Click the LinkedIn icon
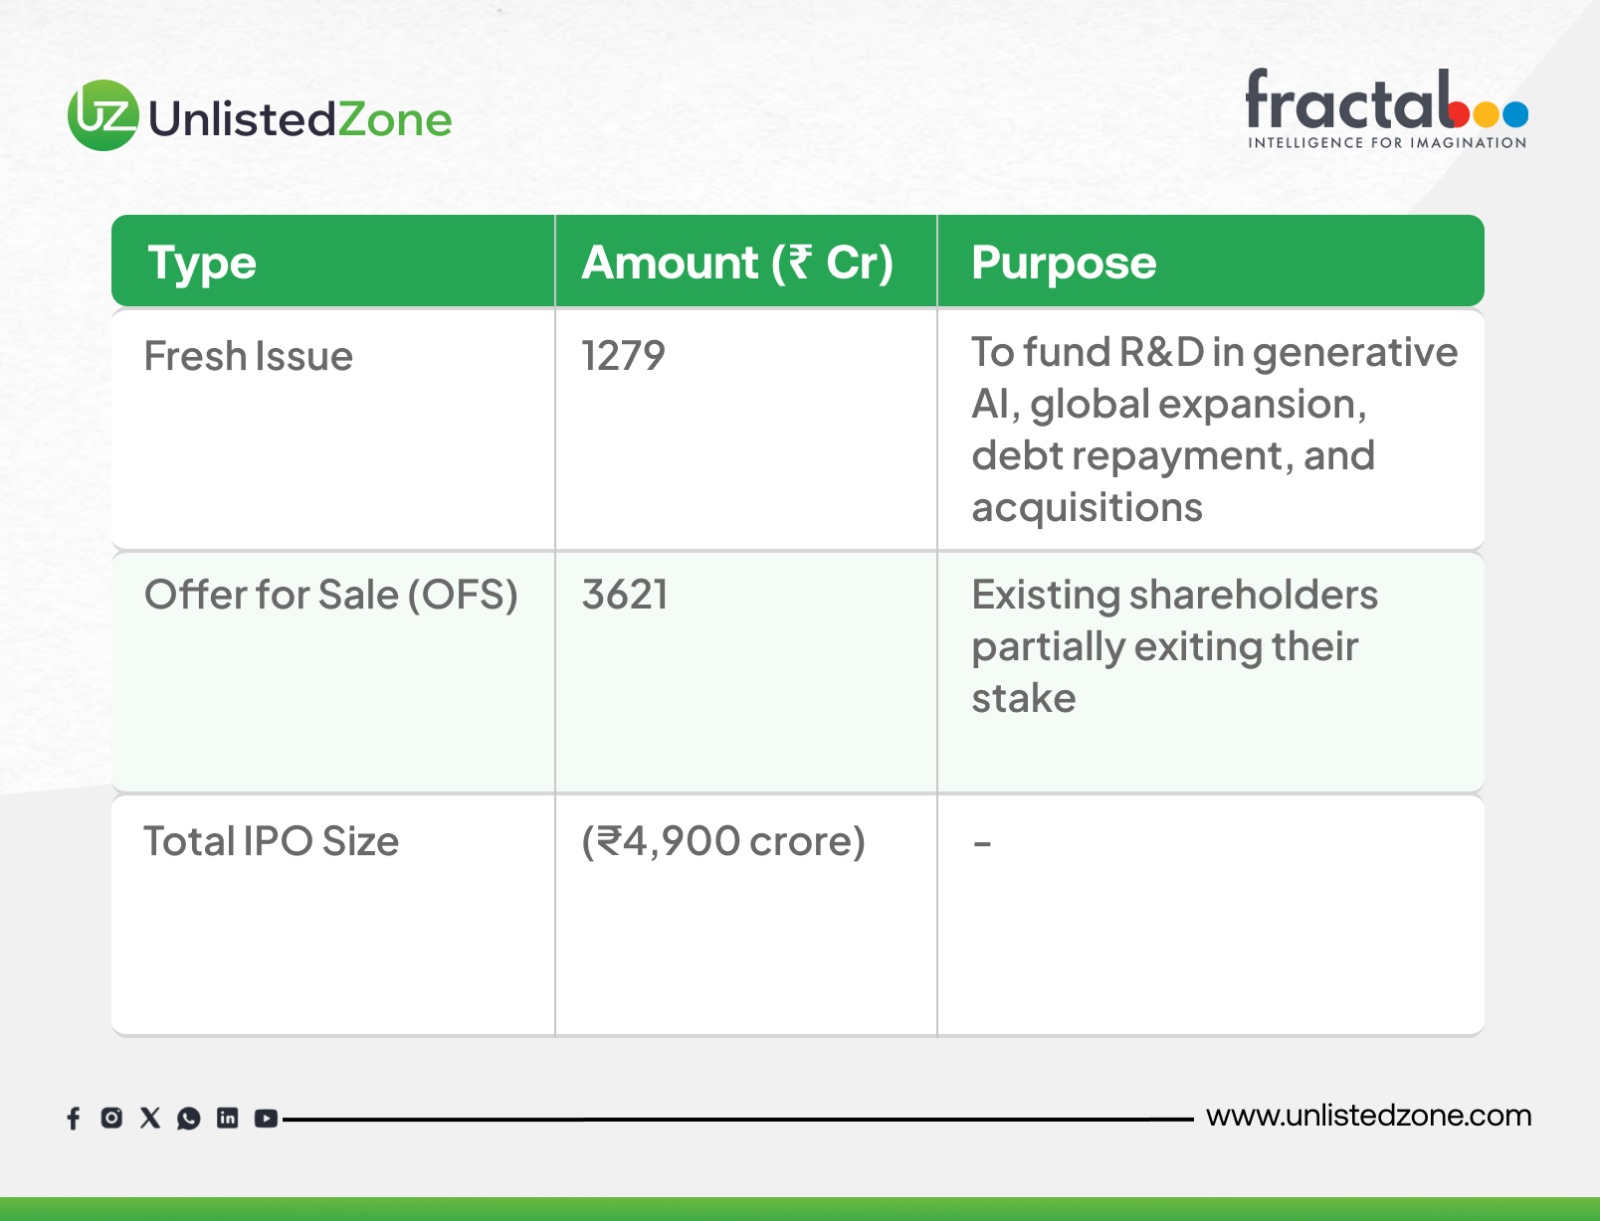 pyautogui.click(x=227, y=1118)
